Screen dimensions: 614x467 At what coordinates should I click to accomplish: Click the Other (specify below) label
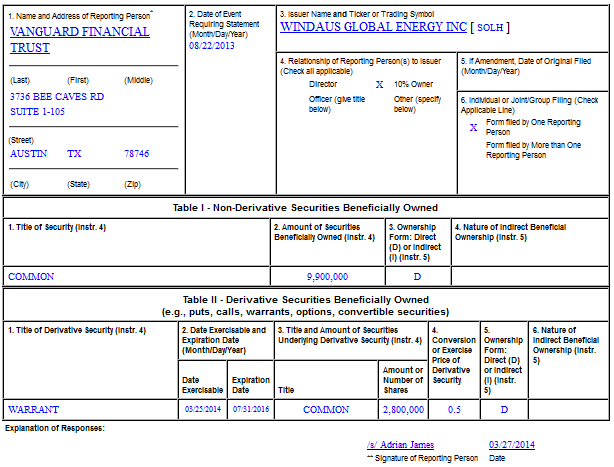[x=417, y=104]
